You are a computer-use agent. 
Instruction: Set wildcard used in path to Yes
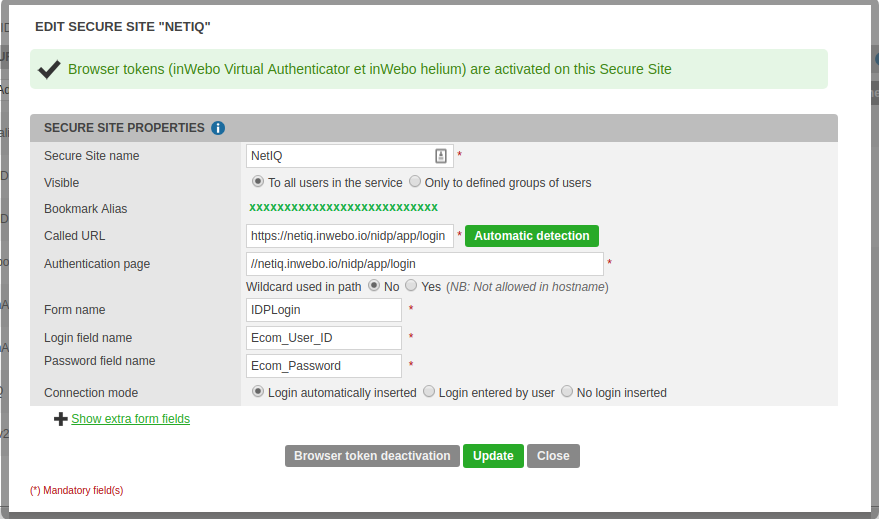pos(411,286)
